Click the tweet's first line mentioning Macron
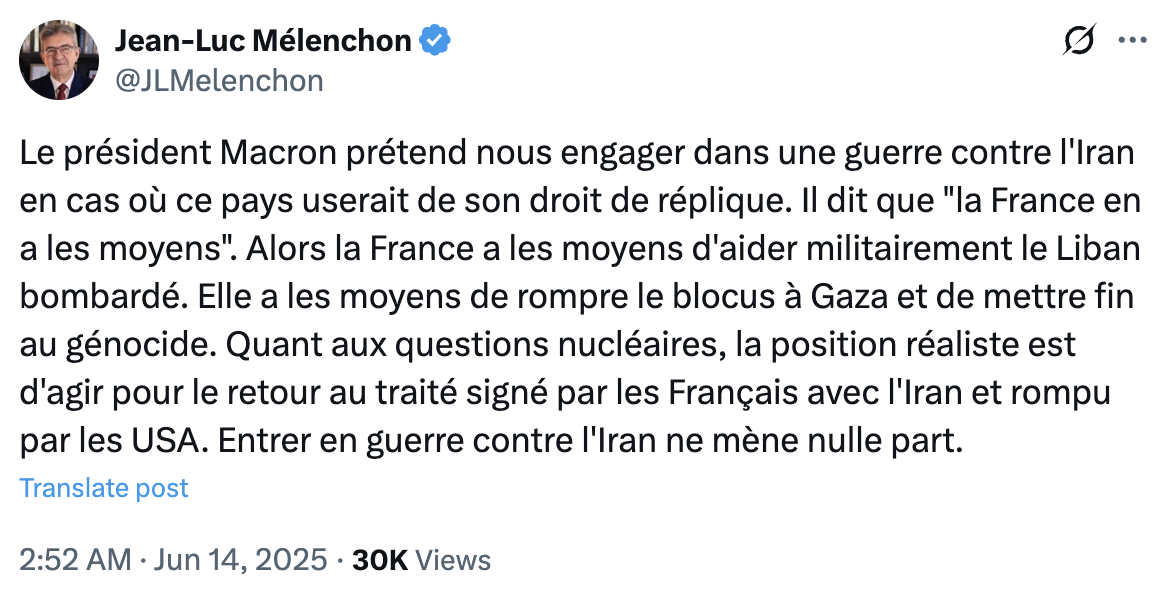 coord(576,153)
